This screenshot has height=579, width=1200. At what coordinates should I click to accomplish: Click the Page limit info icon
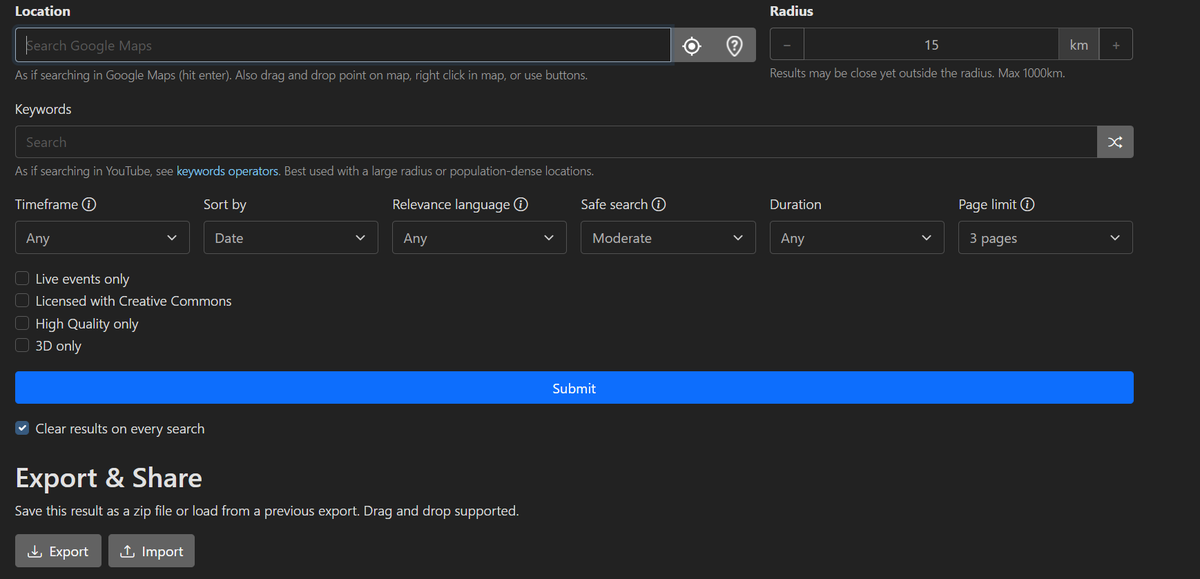coord(1027,204)
